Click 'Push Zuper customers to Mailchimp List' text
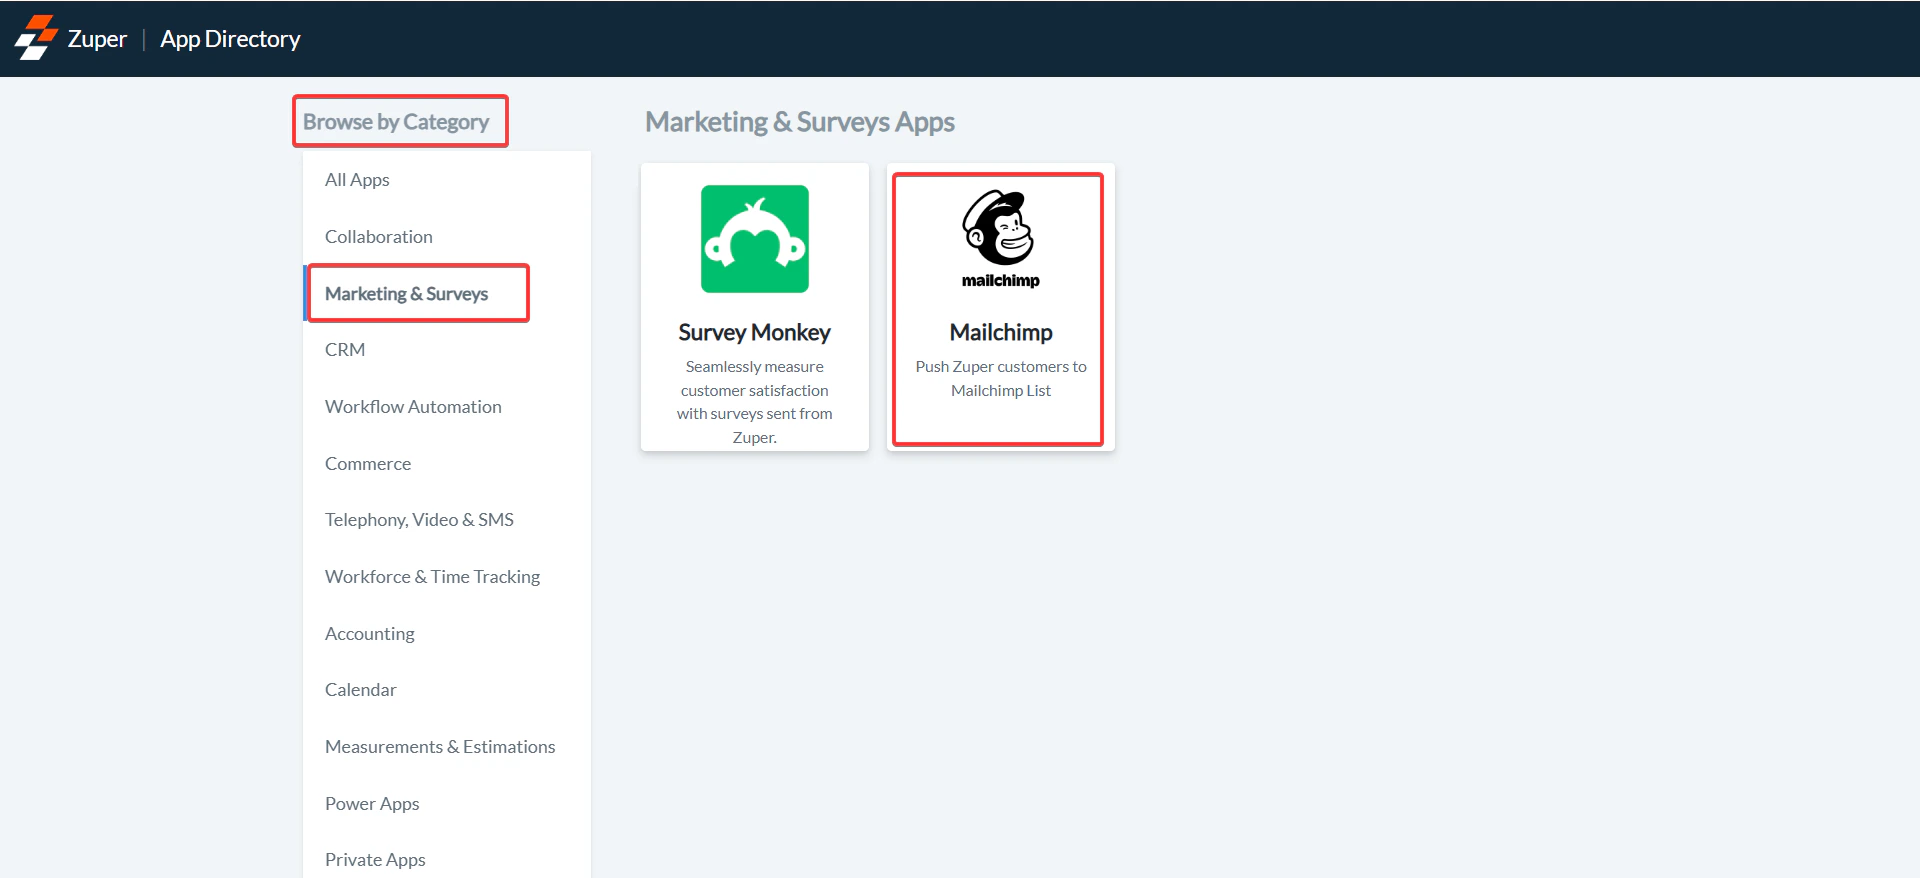1920x878 pixels. (1001, 379)
